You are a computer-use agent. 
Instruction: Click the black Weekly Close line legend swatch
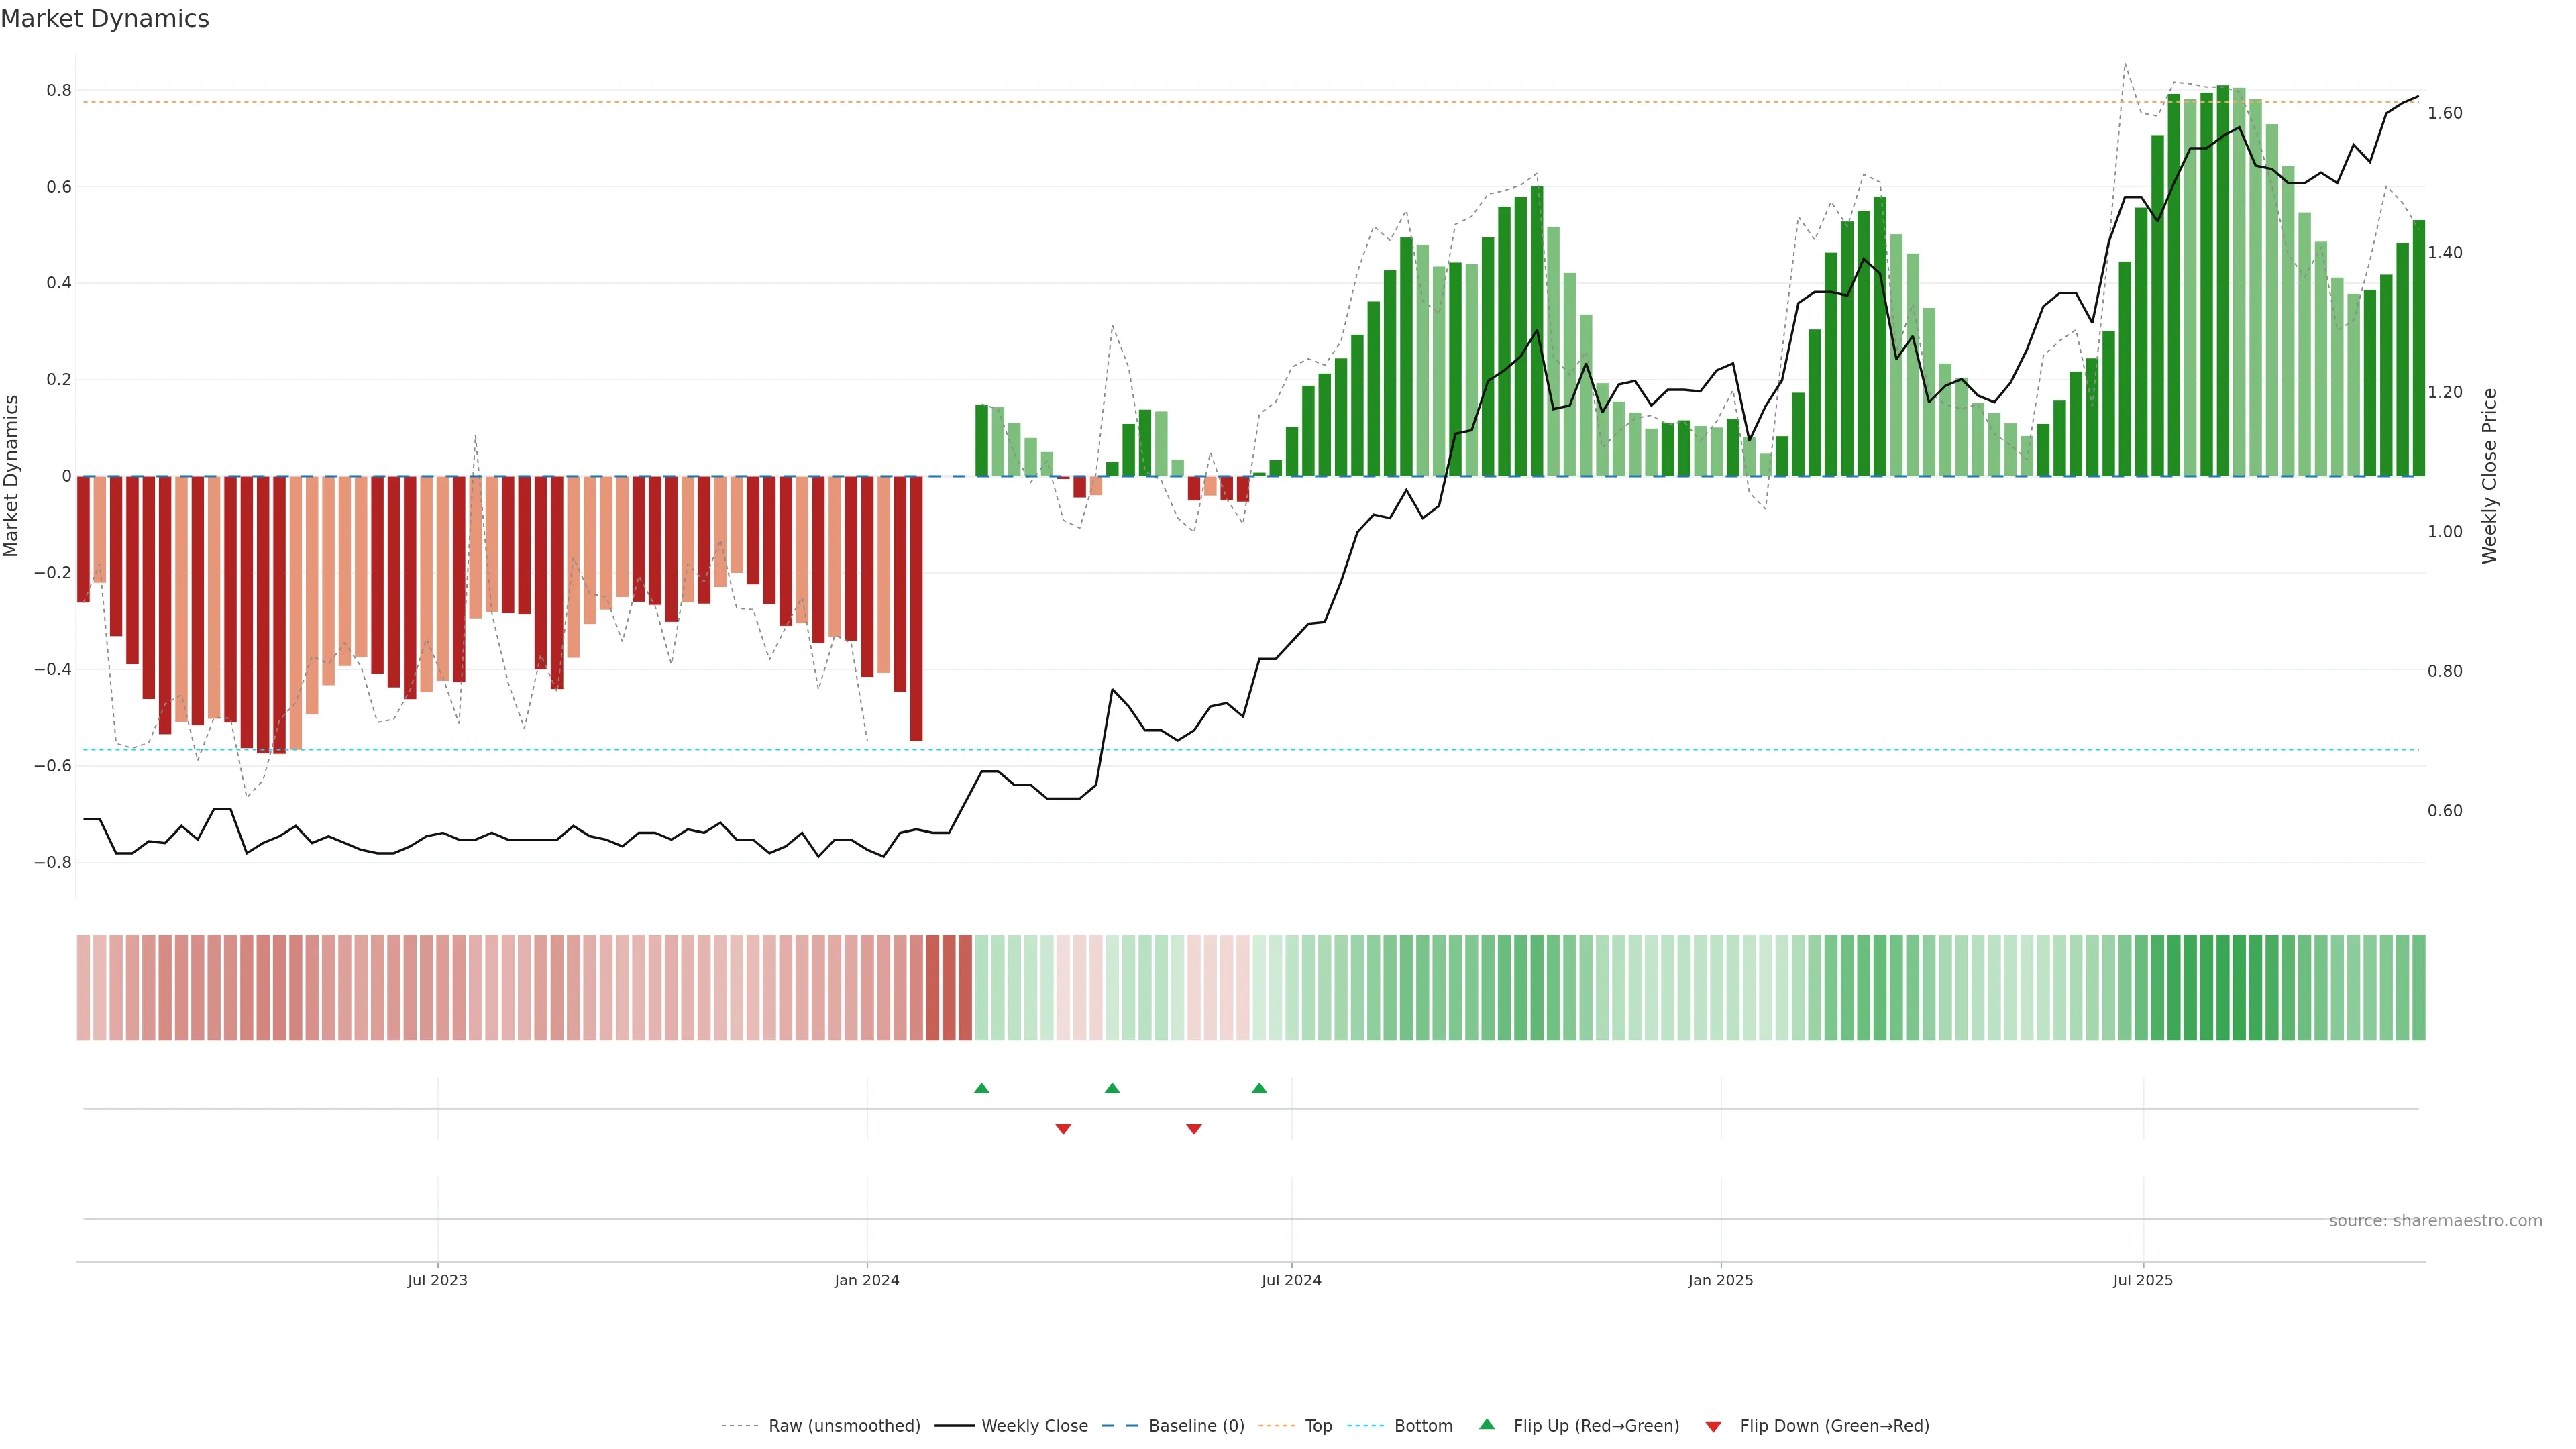click(954, 1426)
